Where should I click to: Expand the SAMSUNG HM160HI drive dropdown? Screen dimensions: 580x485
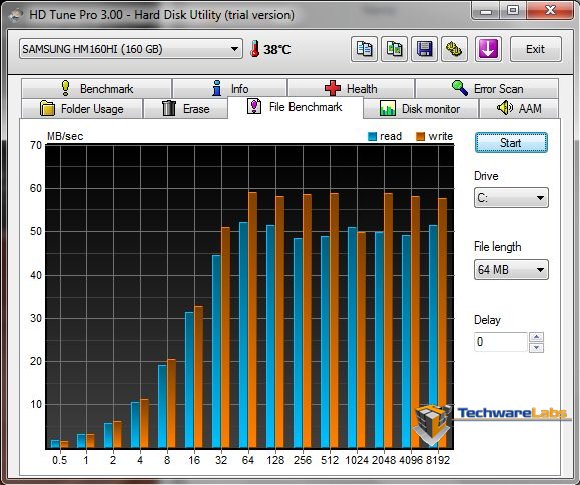pos(131,49)
